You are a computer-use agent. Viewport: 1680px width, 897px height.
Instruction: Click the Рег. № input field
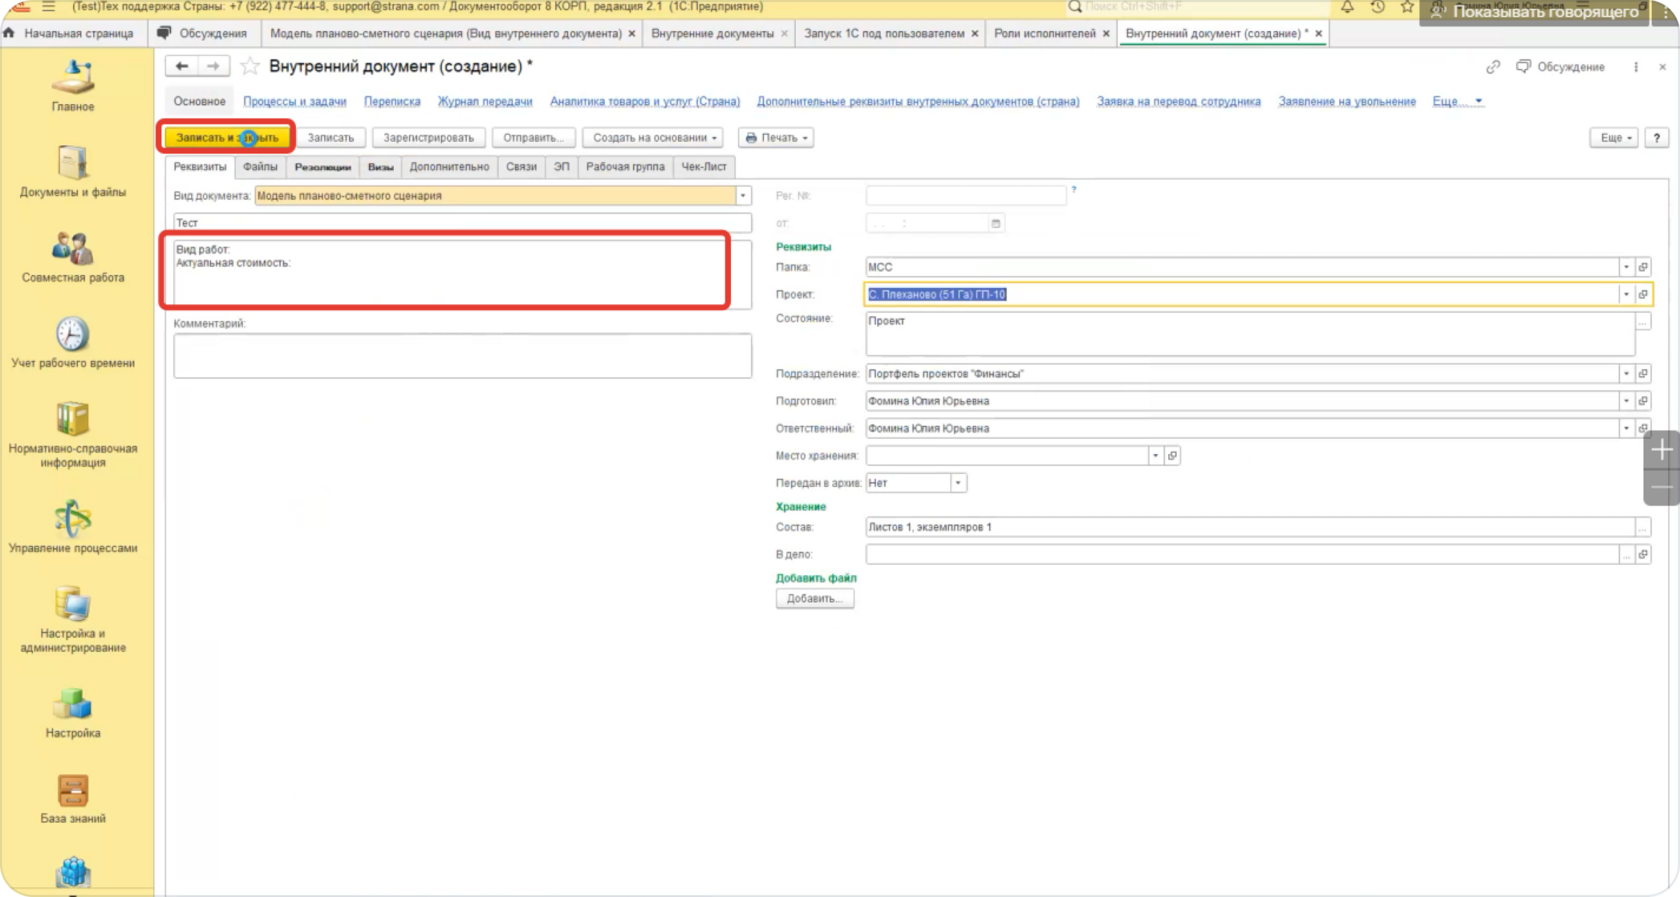[x=966, y=196]
